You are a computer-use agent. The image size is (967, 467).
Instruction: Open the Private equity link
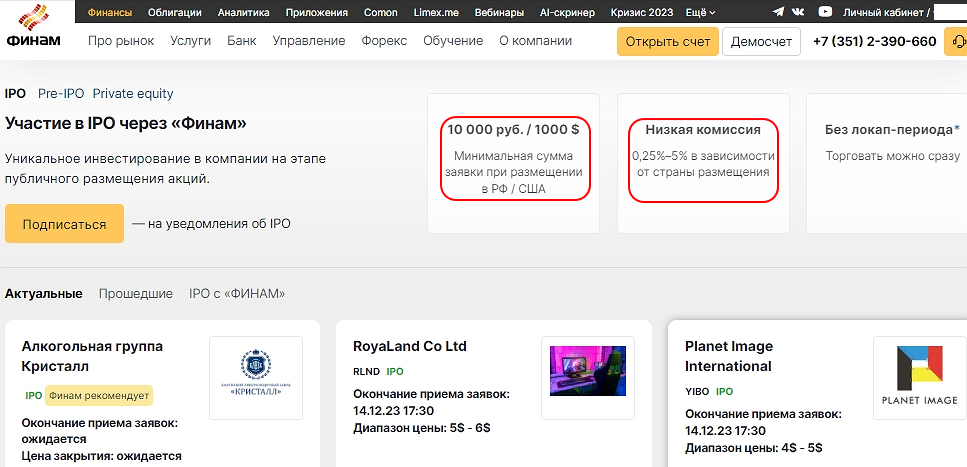[x=133, y=94]
